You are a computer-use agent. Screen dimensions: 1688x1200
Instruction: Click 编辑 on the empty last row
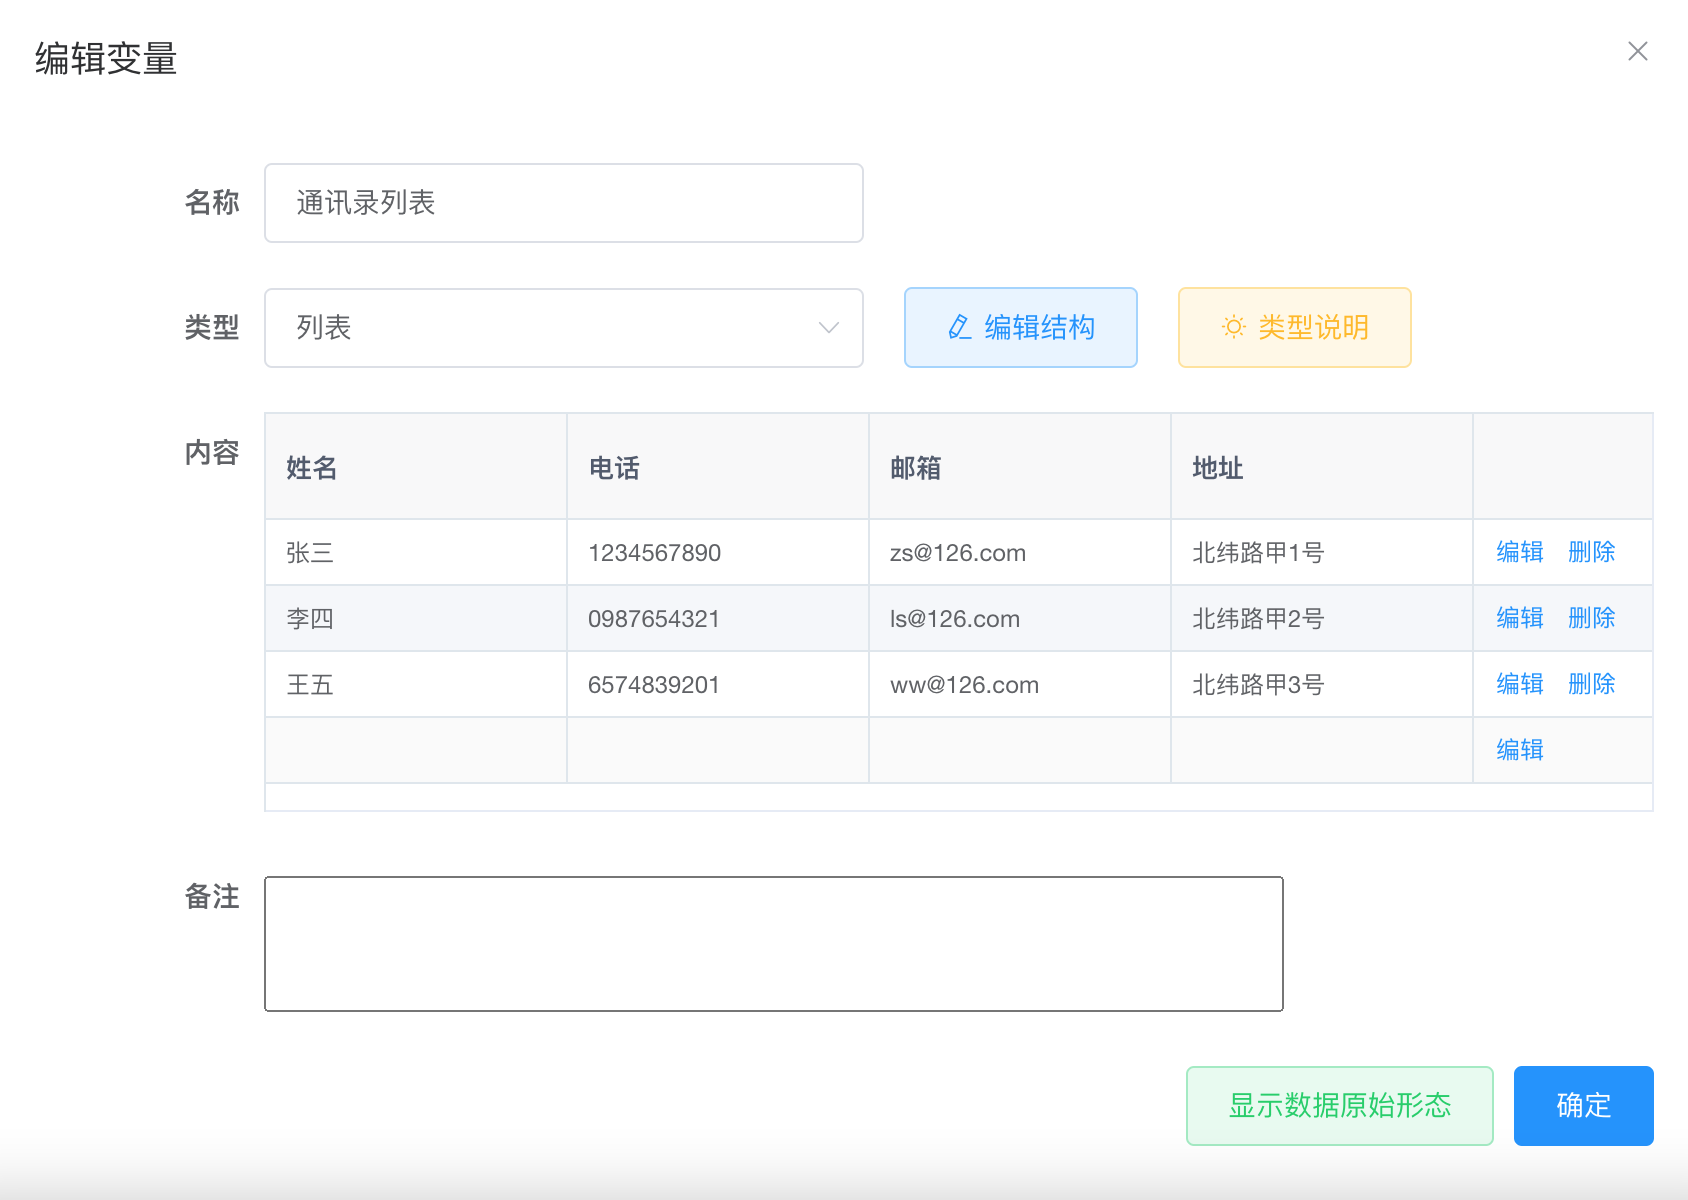[x=1520, y=750]
